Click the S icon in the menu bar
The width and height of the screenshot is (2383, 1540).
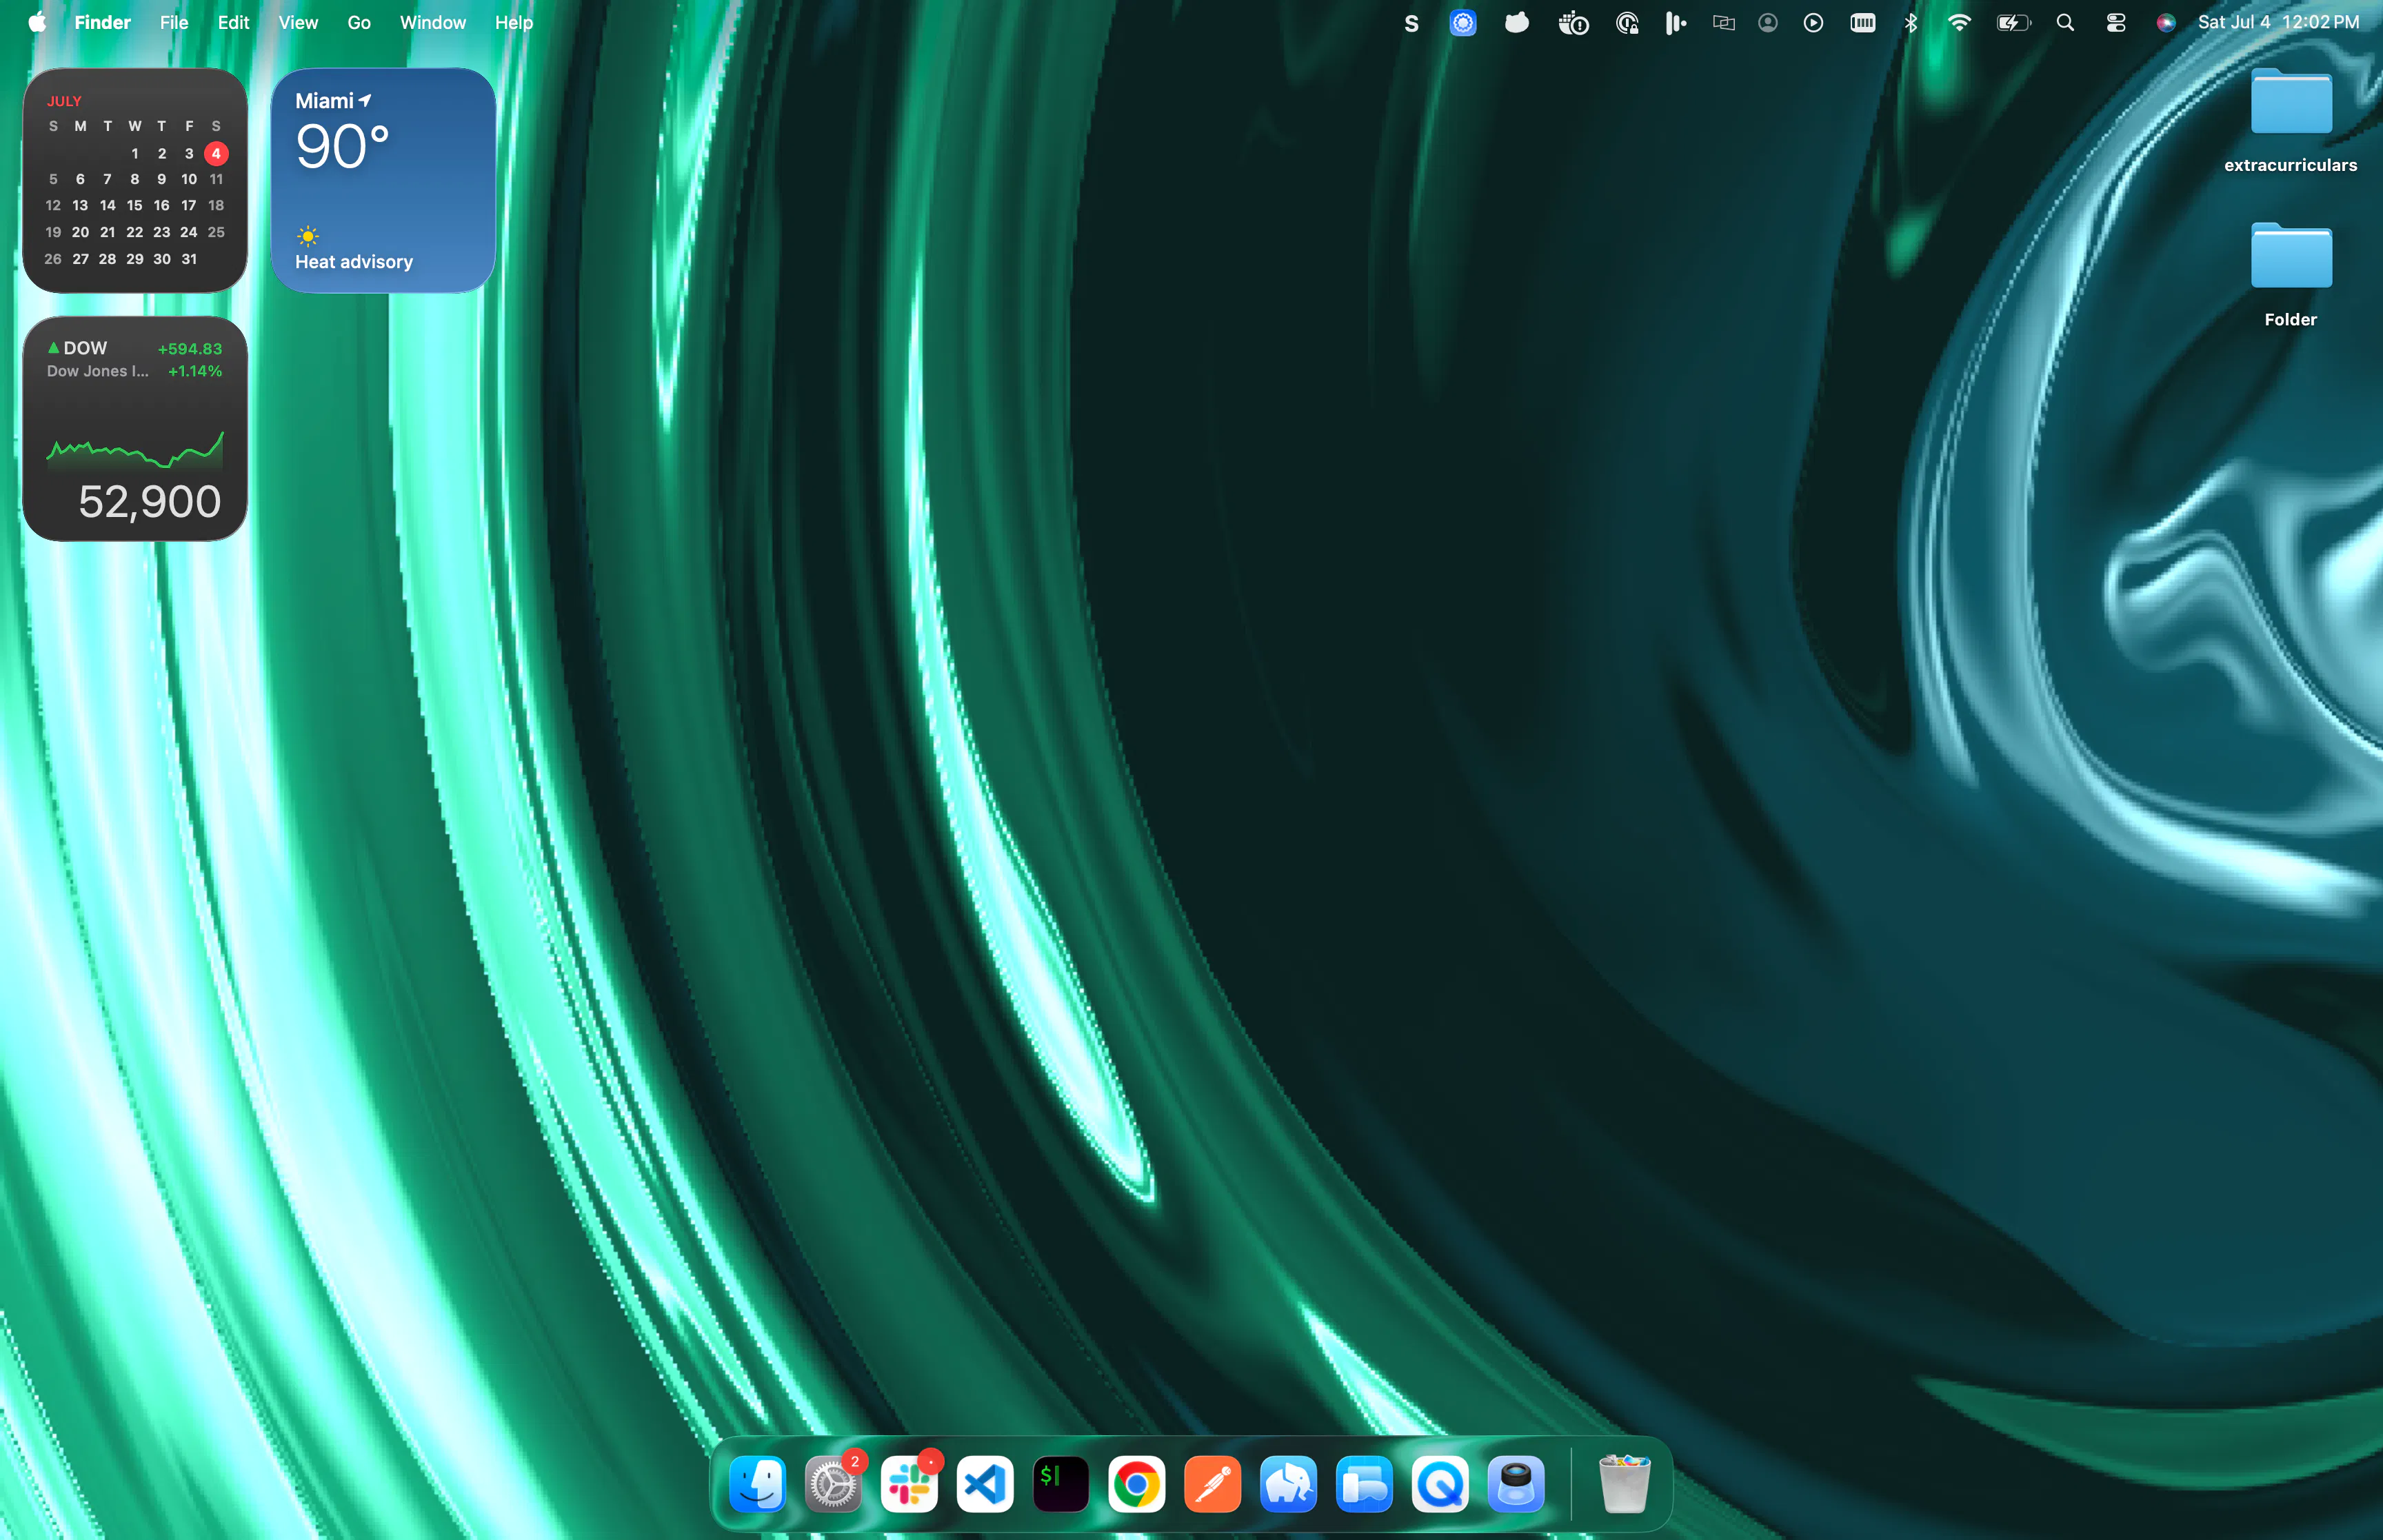[x=1411, y=23]
